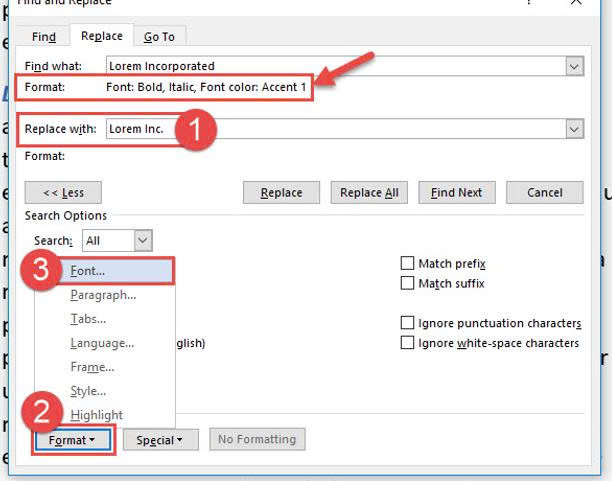Enable the Match suffix checkbox

407,284
